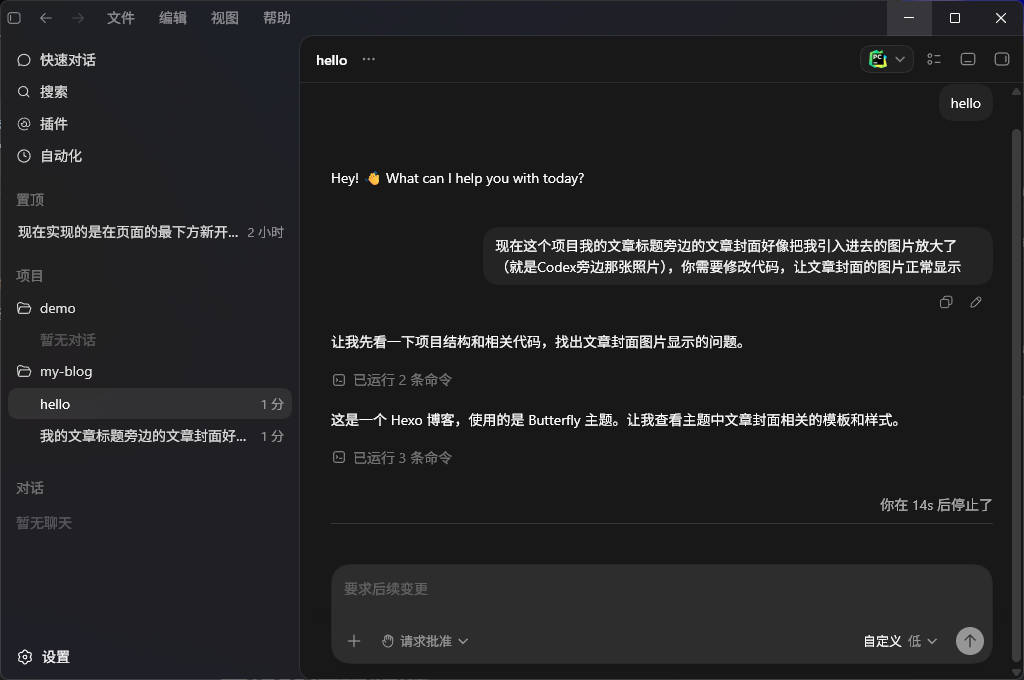
Task: Open the 编辑 menu
Action: point(173,18)
